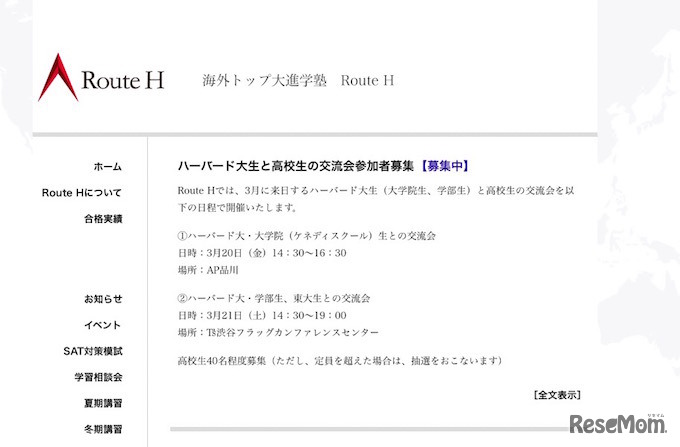Click the text 場所：TS渋谷フラッグカンファレンスセンター
The image size is (680, 447).
[x=278, y=333]
